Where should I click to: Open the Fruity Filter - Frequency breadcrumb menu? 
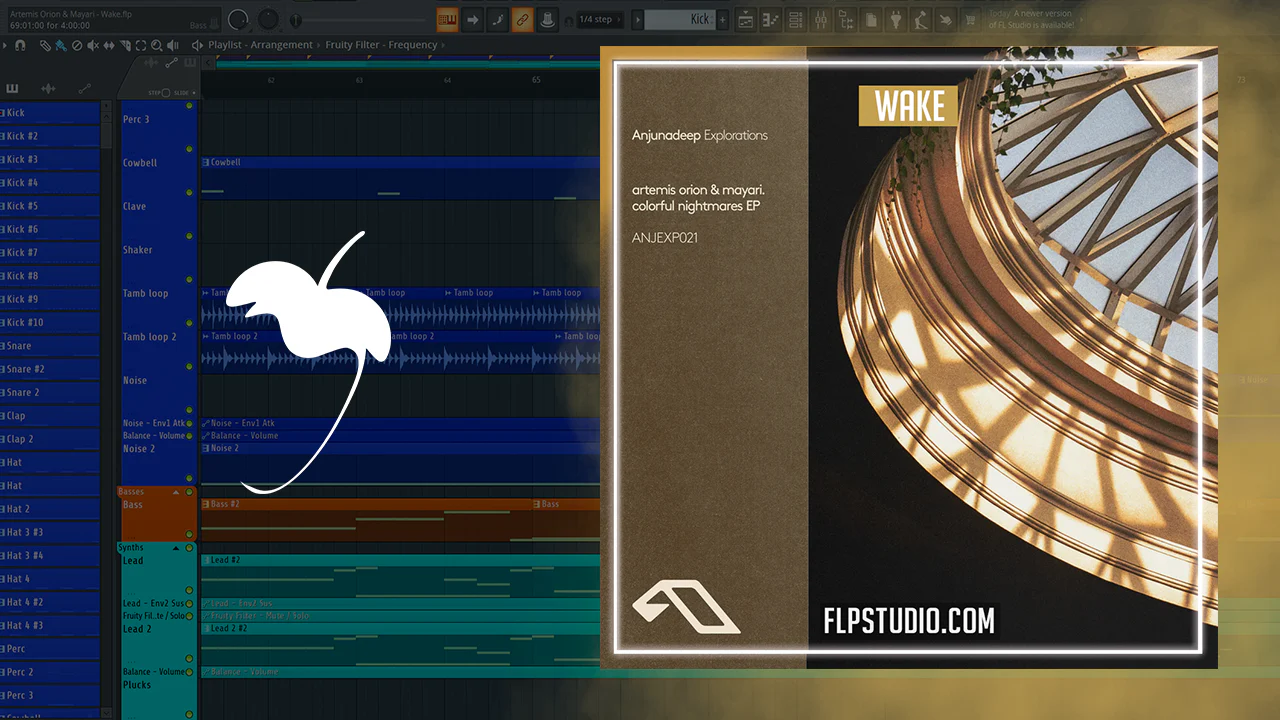[381, 45]
